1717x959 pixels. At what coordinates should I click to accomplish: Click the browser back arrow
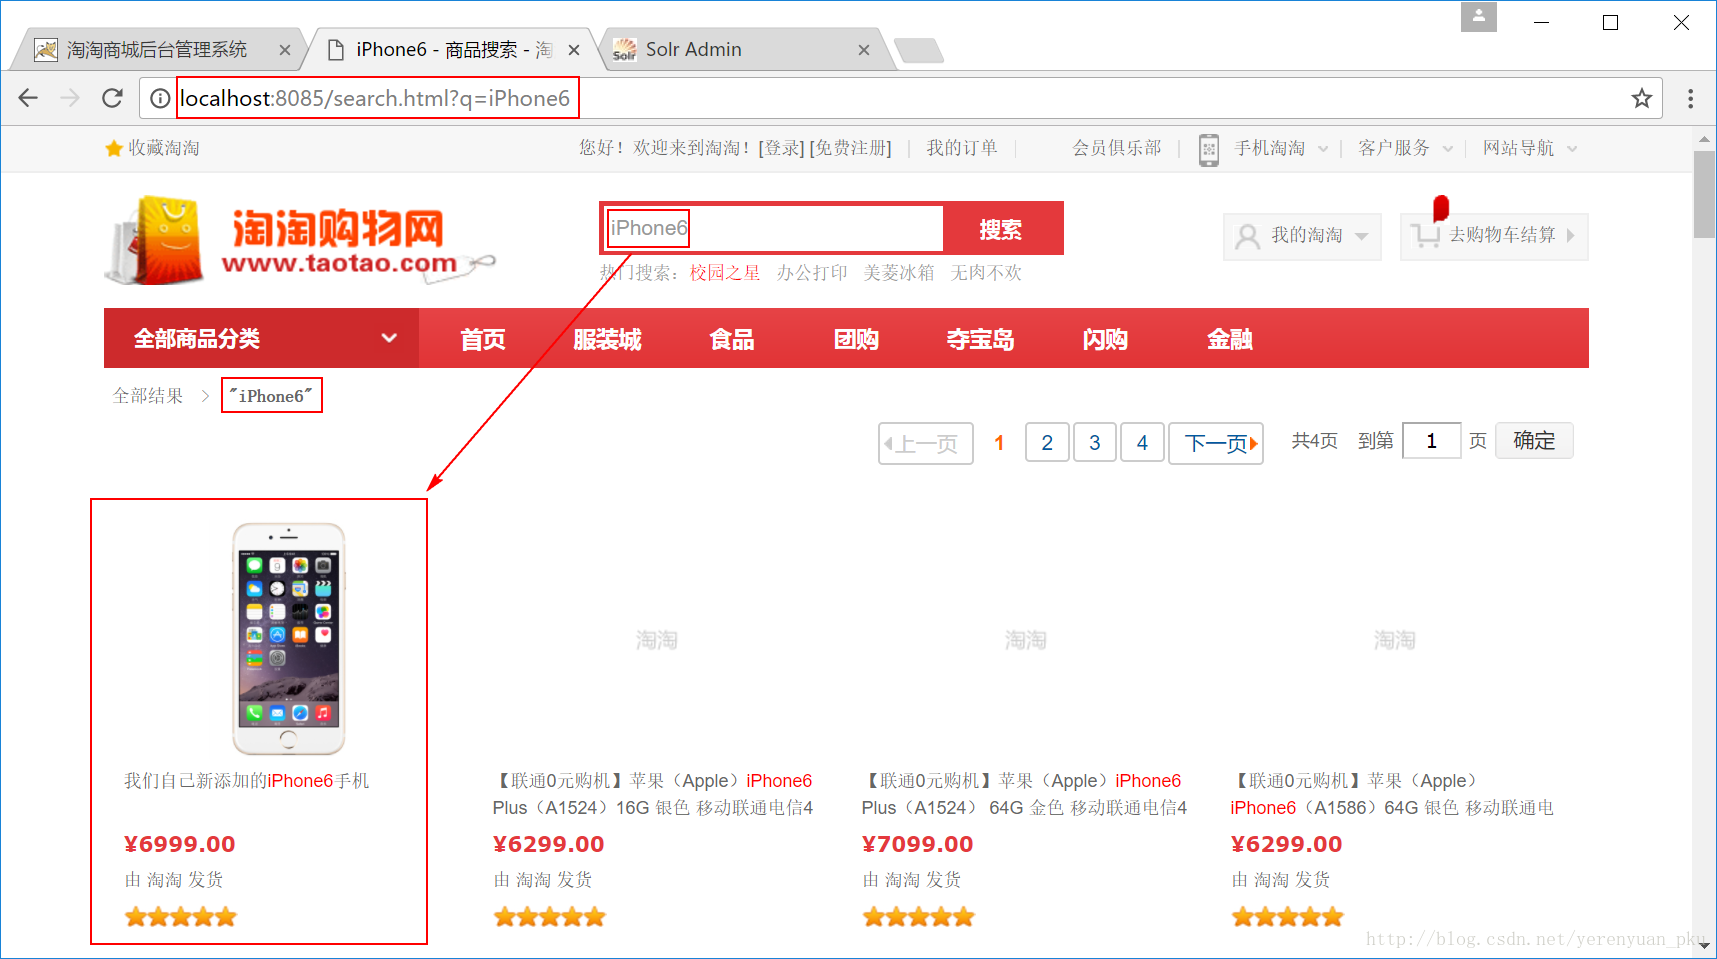click(28, 98)
